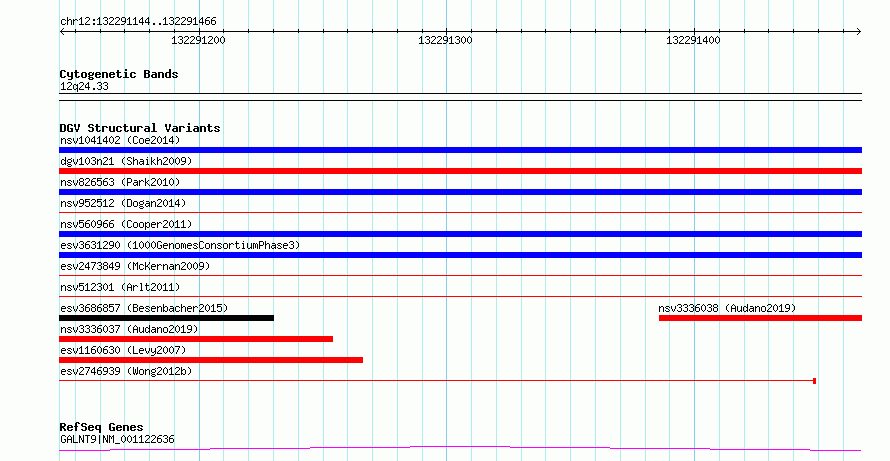
Task: Click the 132291200 ruler position label
Action: (x=198, y=40)
